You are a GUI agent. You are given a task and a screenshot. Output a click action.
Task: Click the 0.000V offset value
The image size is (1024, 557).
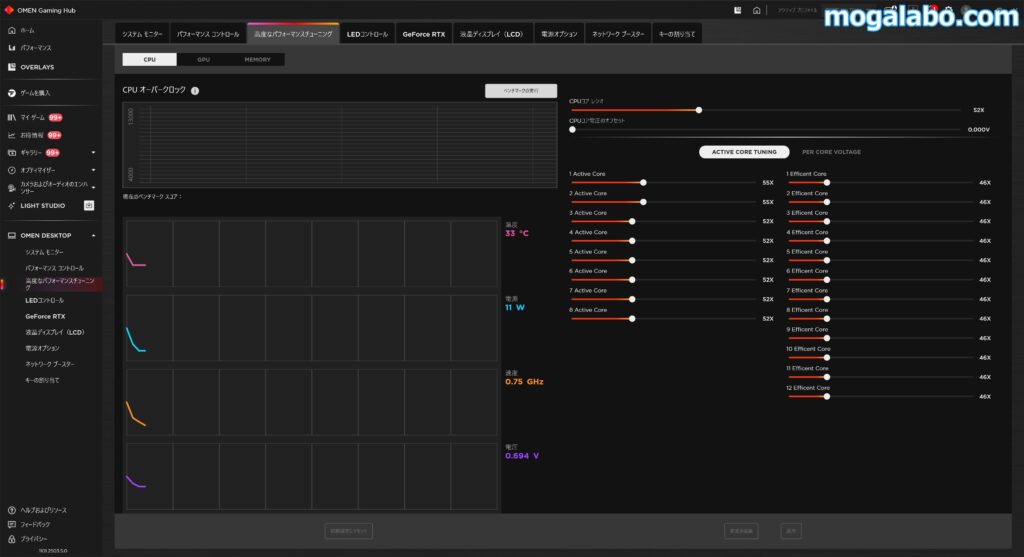point(978,130)
